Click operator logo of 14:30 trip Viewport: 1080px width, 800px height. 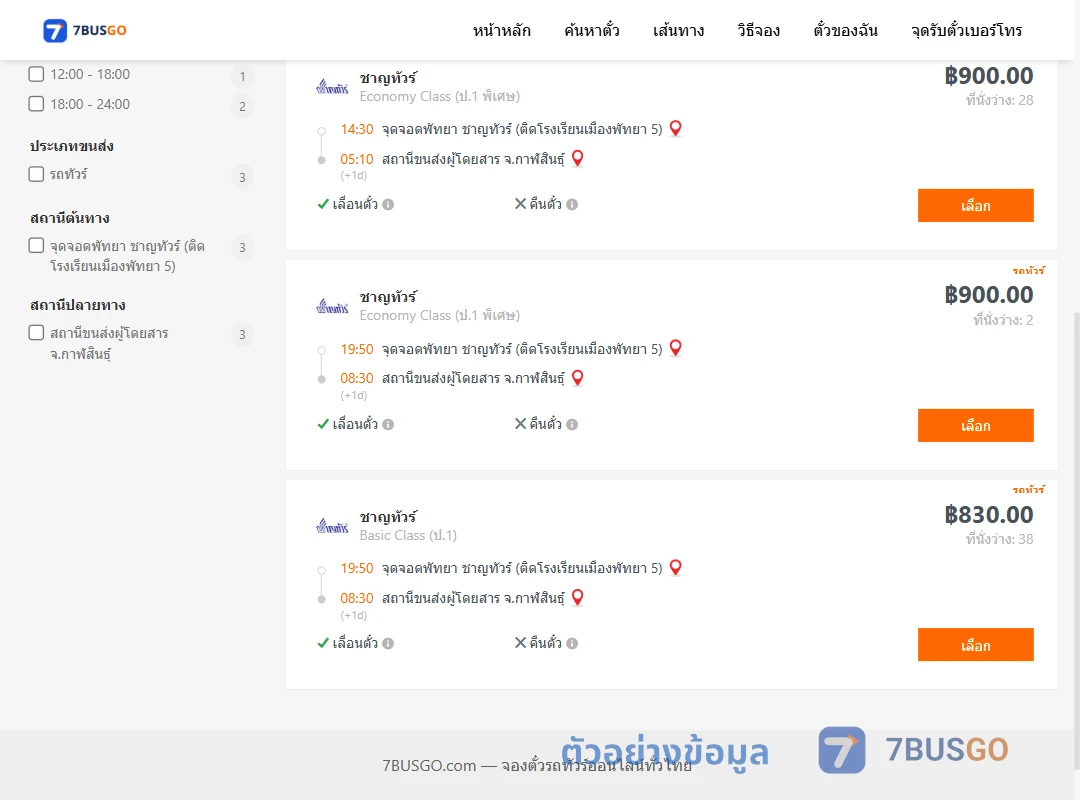[x=332, y=87]
